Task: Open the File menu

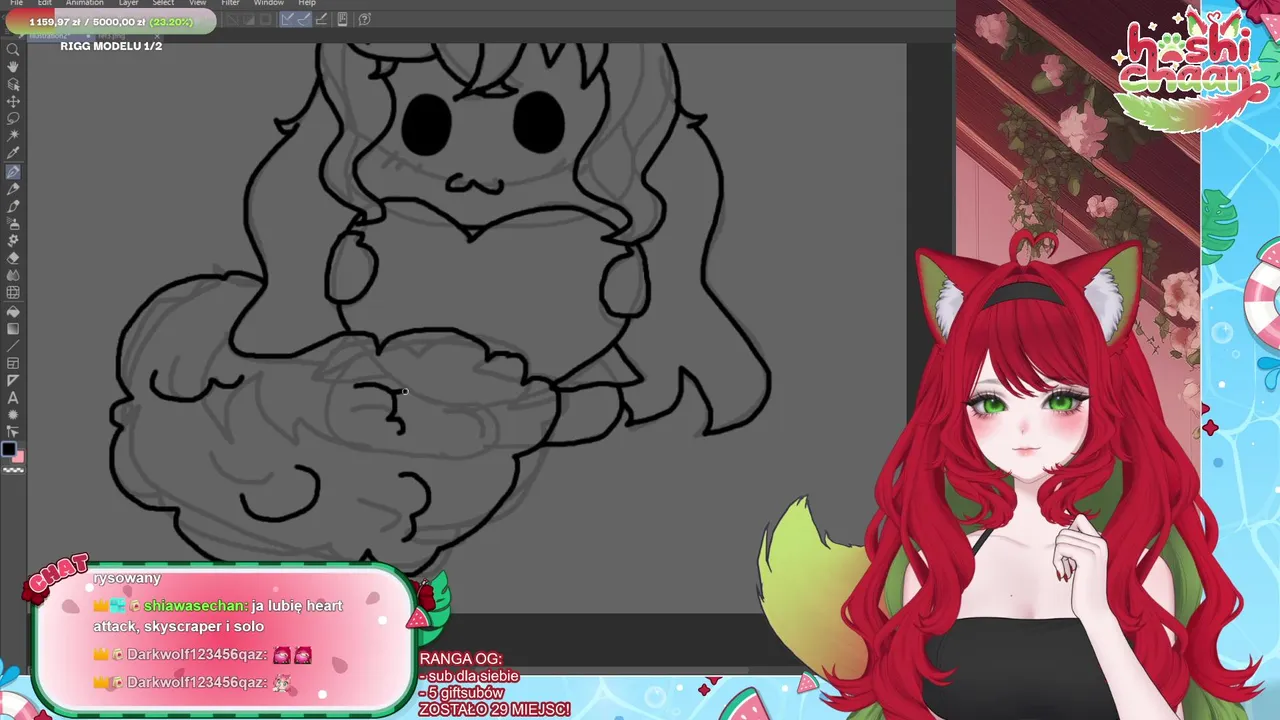Action: [x=16, y=3]
